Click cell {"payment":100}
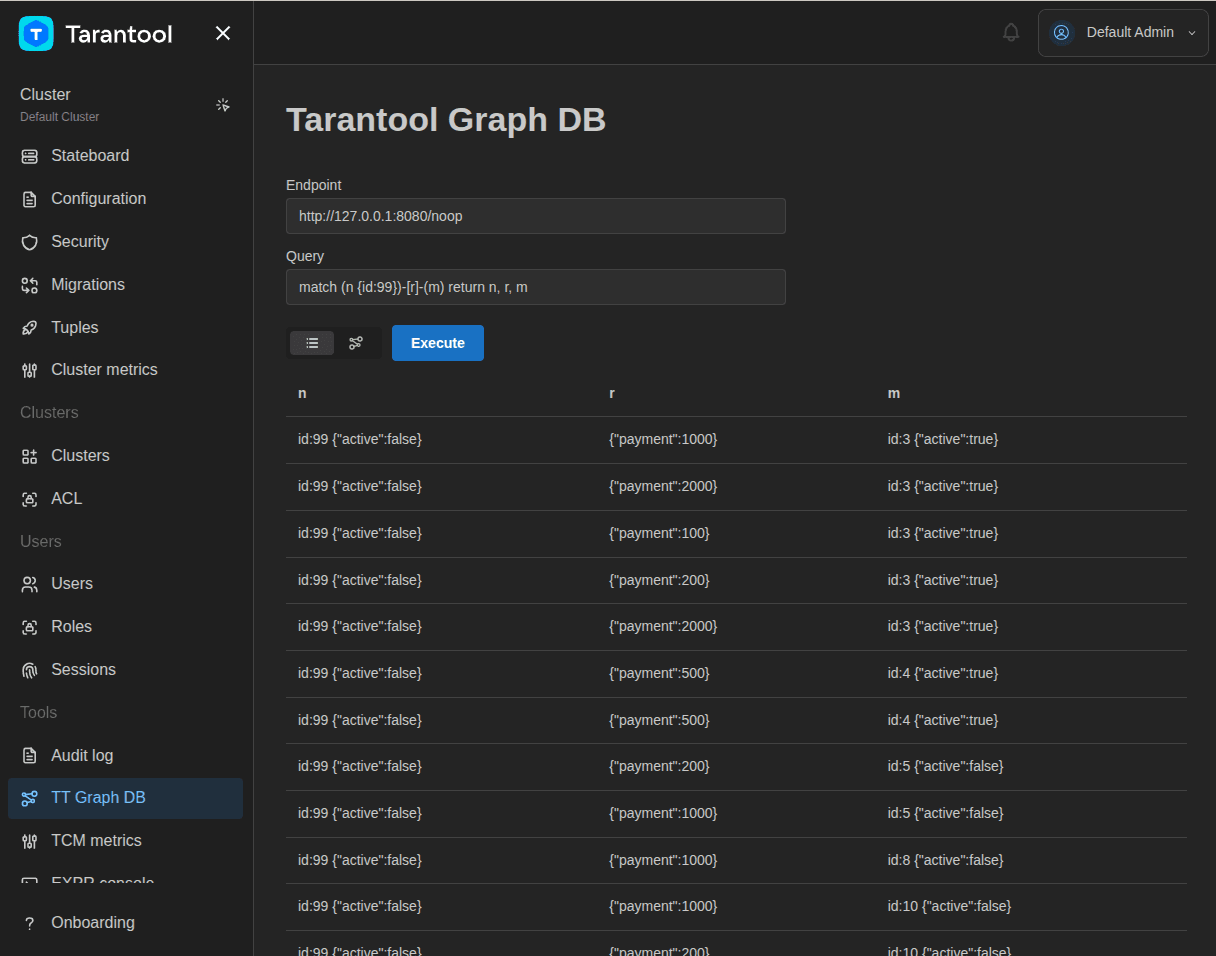Image resolution: width=1216 pixels, height=956 pixels. (659, 534)
